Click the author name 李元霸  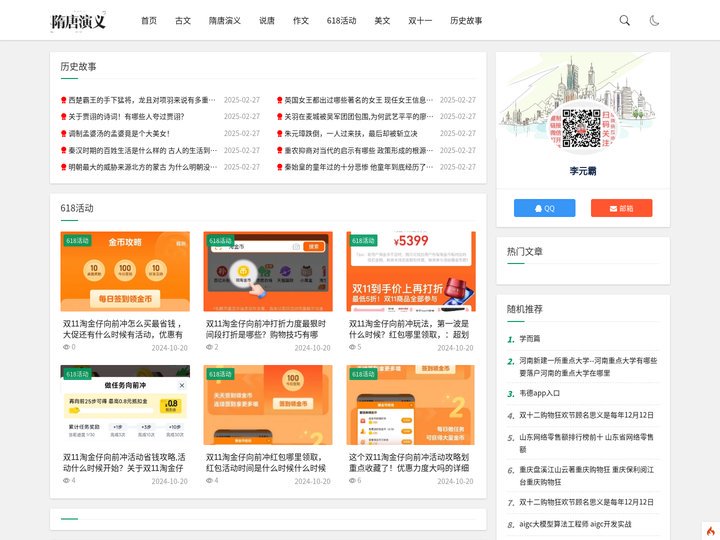[x=583, y=171]
